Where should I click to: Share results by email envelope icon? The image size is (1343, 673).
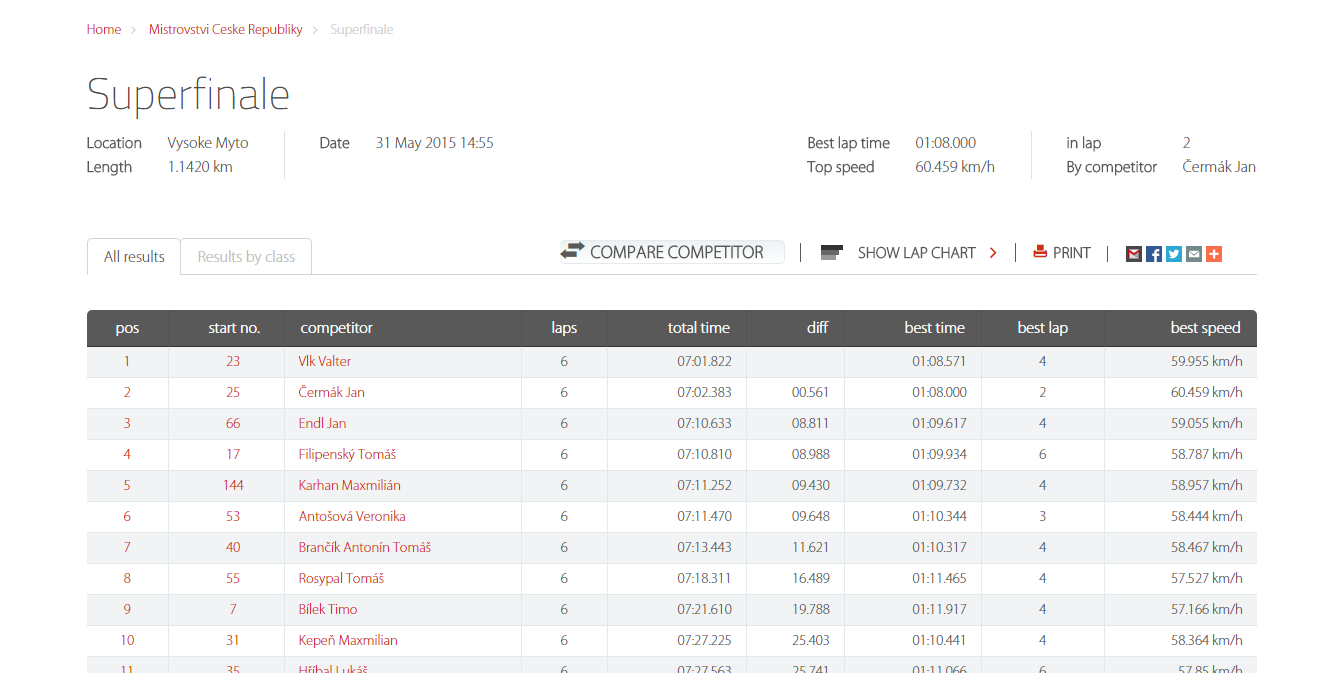coord(1193,254)
